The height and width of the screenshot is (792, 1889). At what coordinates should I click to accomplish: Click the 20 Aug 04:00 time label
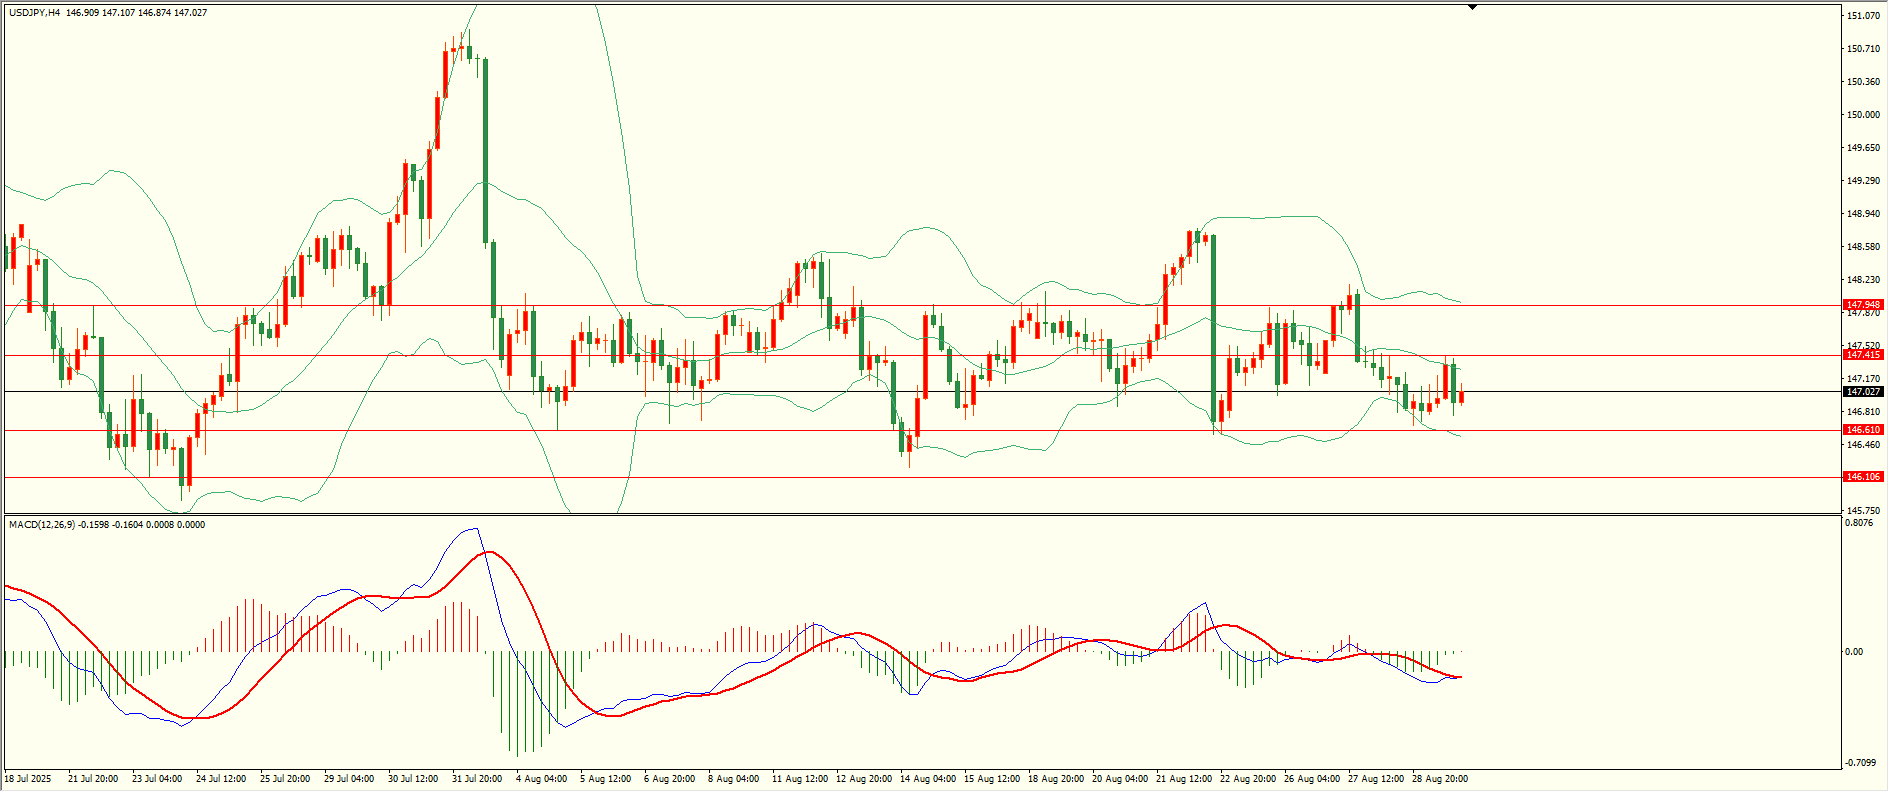click(1120, 779)
